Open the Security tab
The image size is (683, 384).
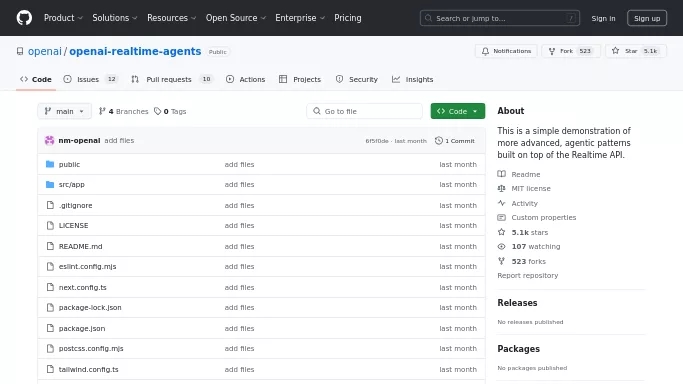pyautogui.click(x=356, y=79)
